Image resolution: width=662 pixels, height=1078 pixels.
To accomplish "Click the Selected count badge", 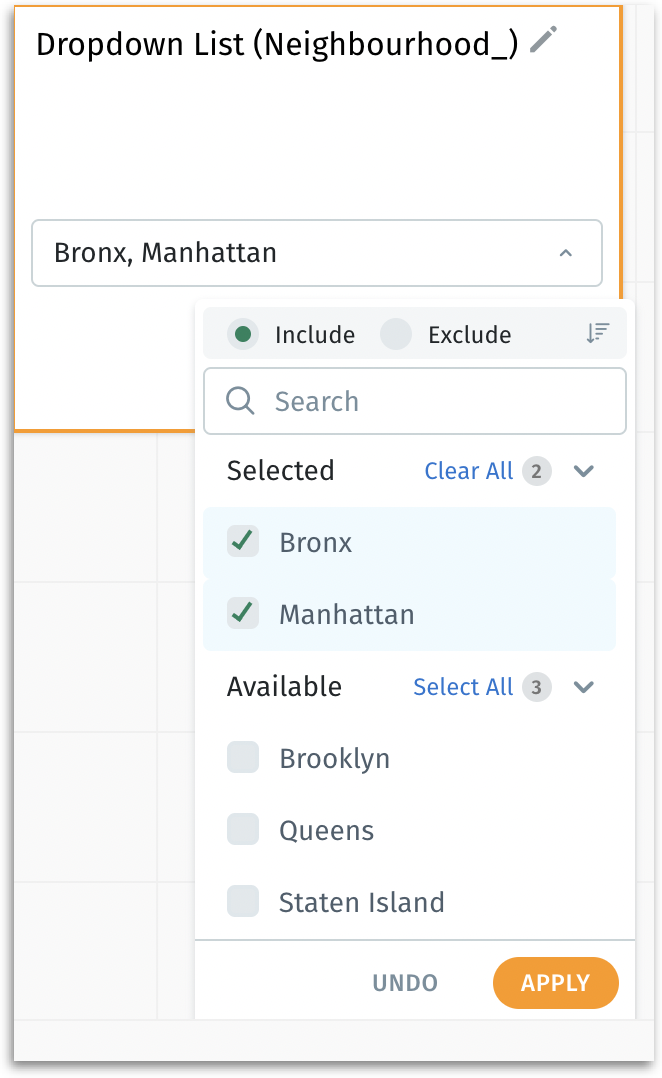I will point(536,471).
